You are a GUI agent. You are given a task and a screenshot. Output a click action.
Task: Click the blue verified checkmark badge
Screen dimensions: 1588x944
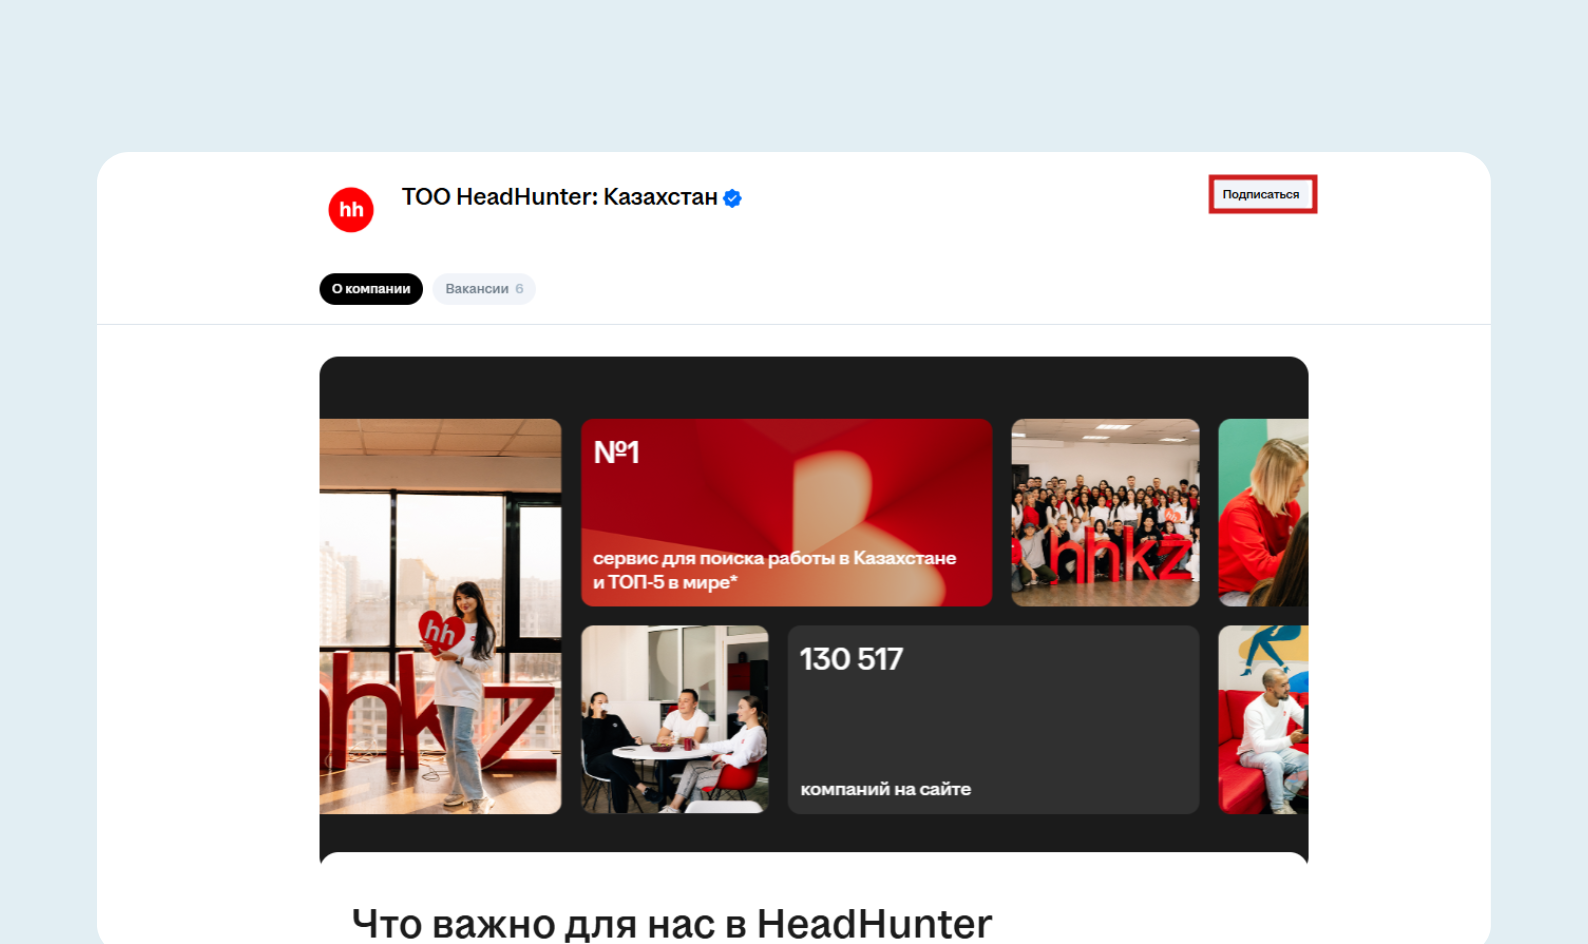732,198
